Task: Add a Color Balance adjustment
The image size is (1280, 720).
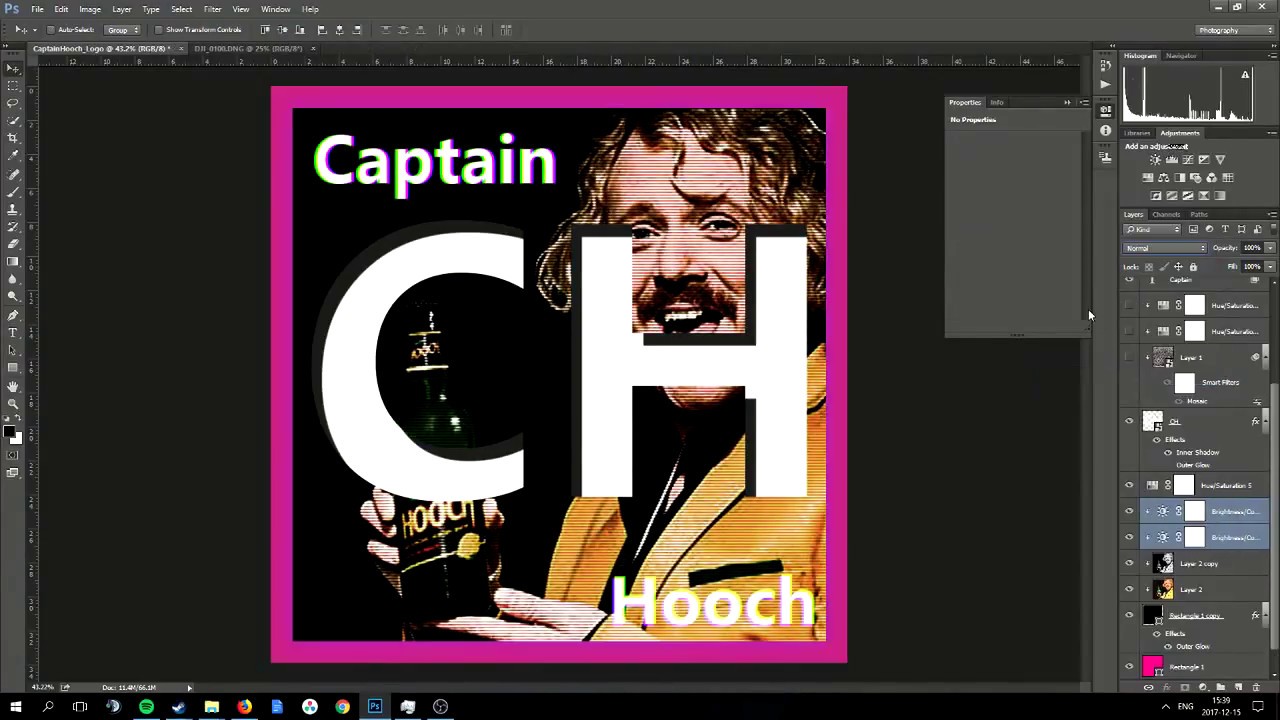Action: tap(1163, 178)
